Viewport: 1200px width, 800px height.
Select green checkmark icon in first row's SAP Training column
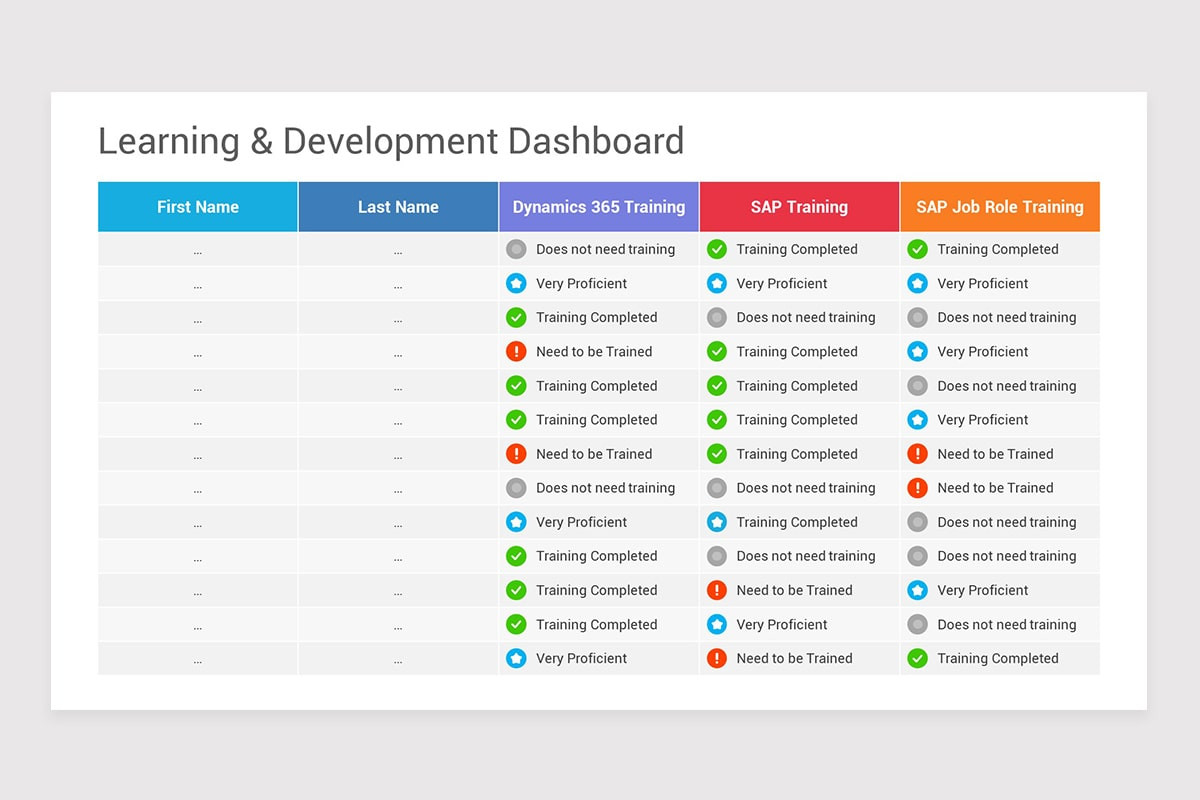coord(717,249)
